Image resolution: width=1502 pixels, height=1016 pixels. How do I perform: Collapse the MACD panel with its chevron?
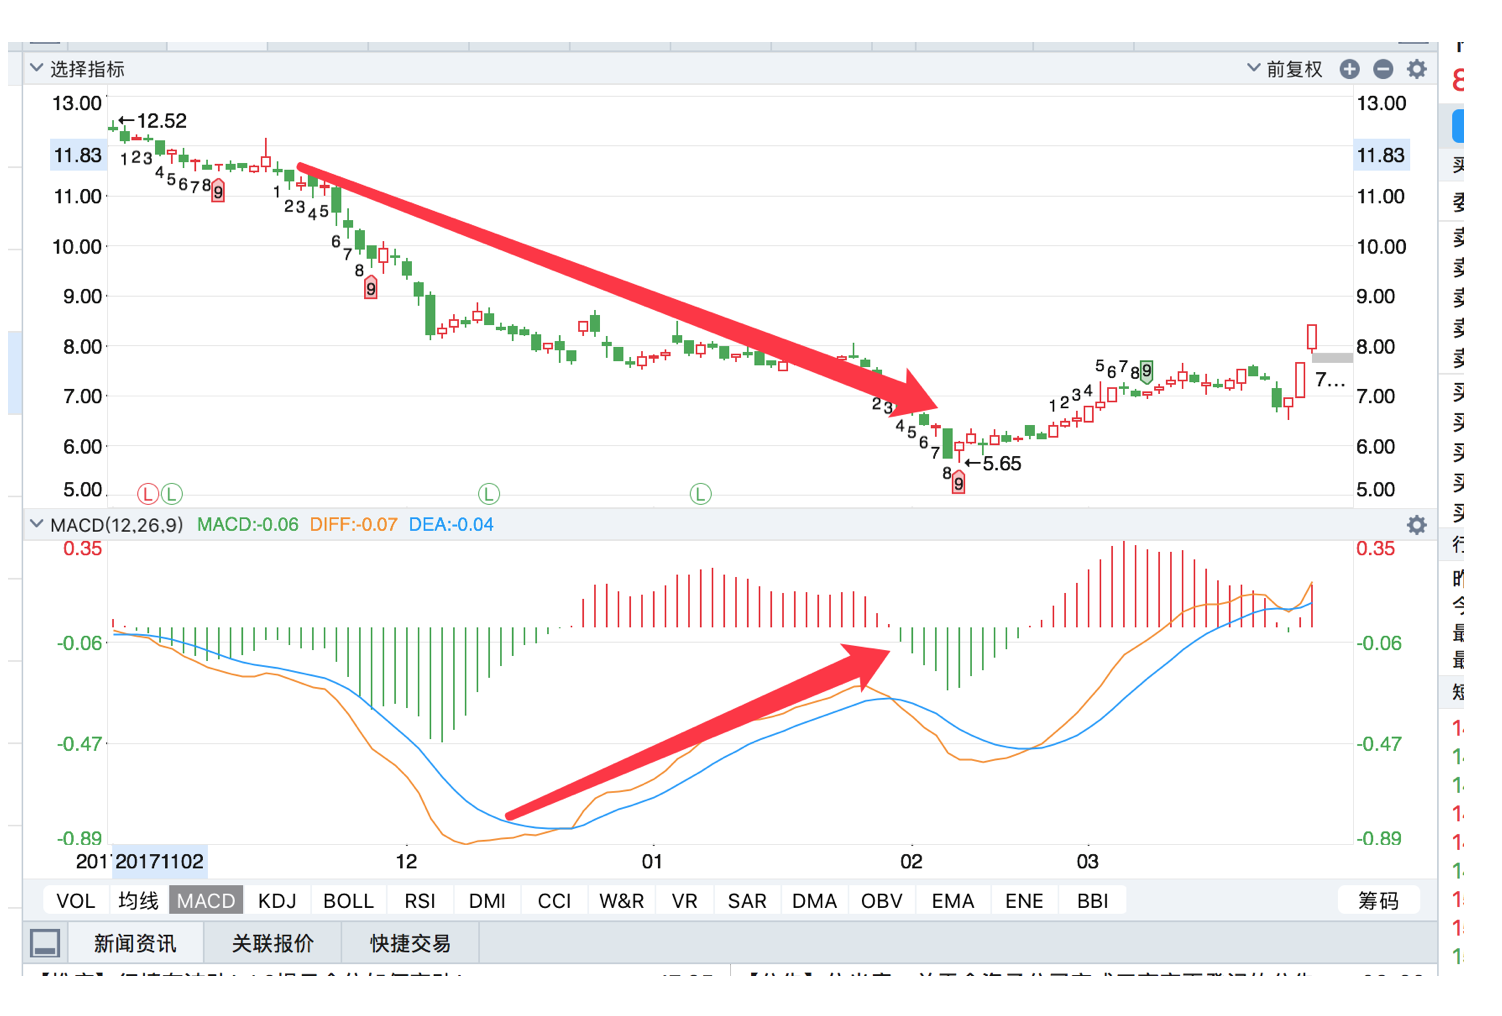pyautogui.click(x=37, y=524)
